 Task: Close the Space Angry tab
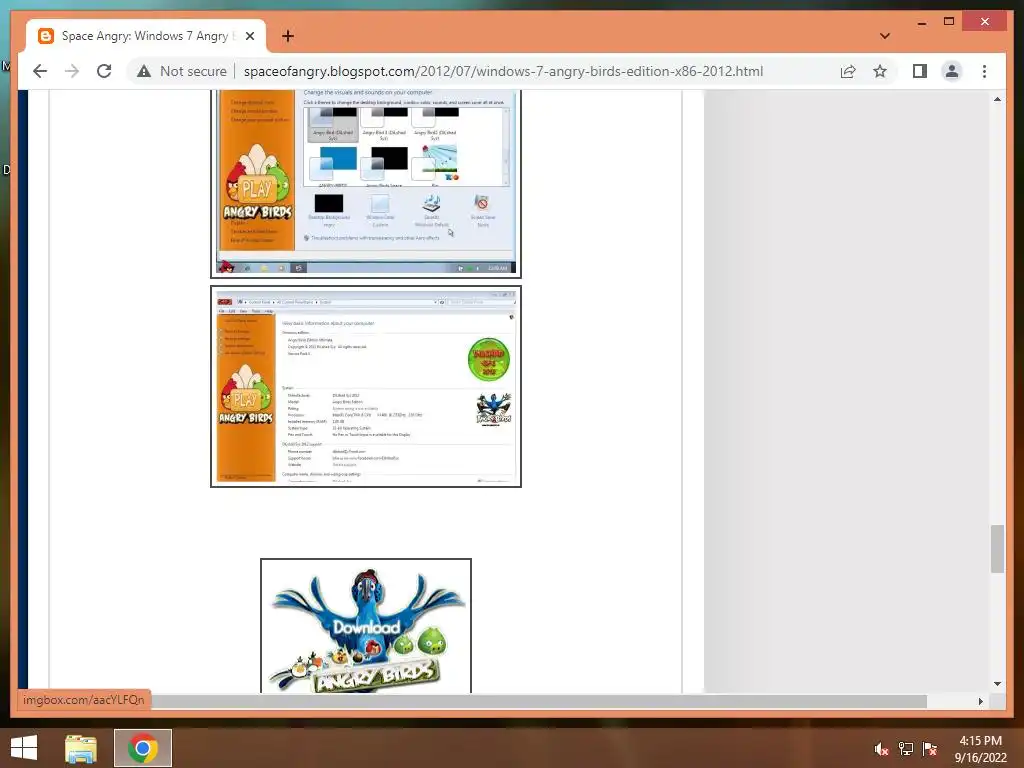pos(249,36)
